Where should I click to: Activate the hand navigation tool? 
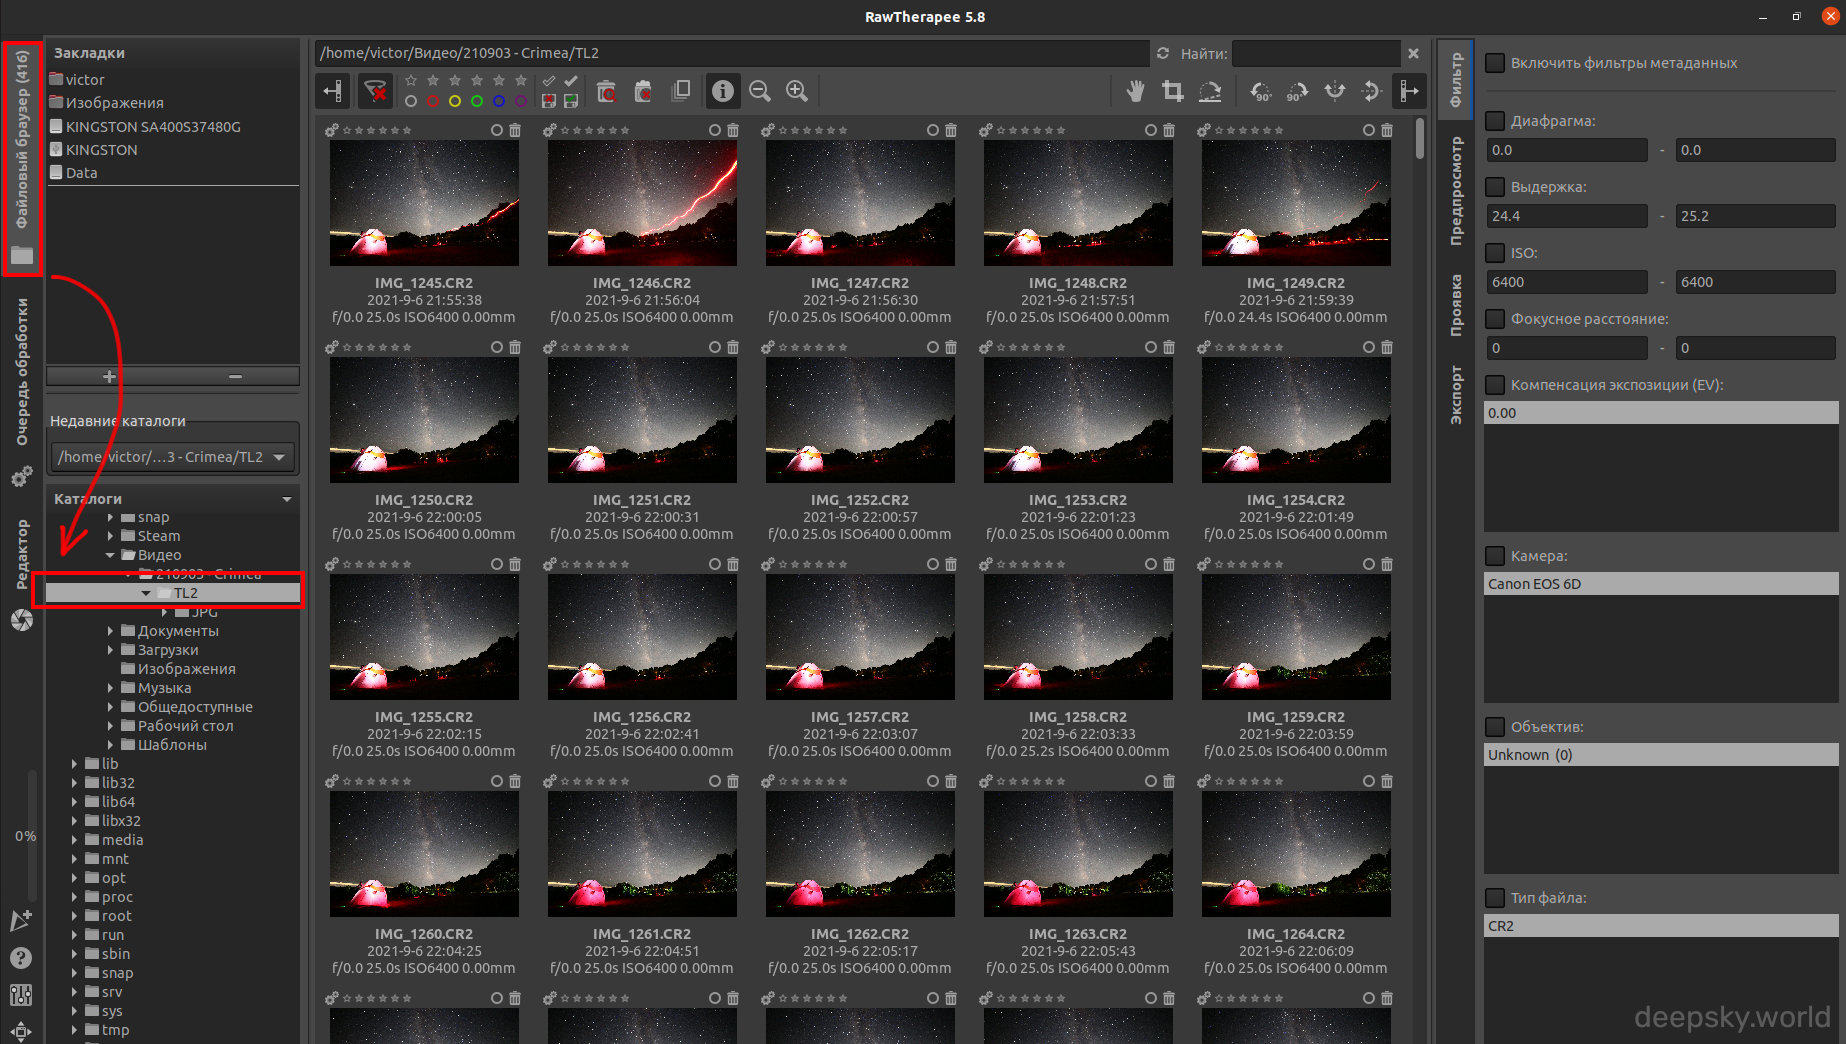click(1135, 92)
